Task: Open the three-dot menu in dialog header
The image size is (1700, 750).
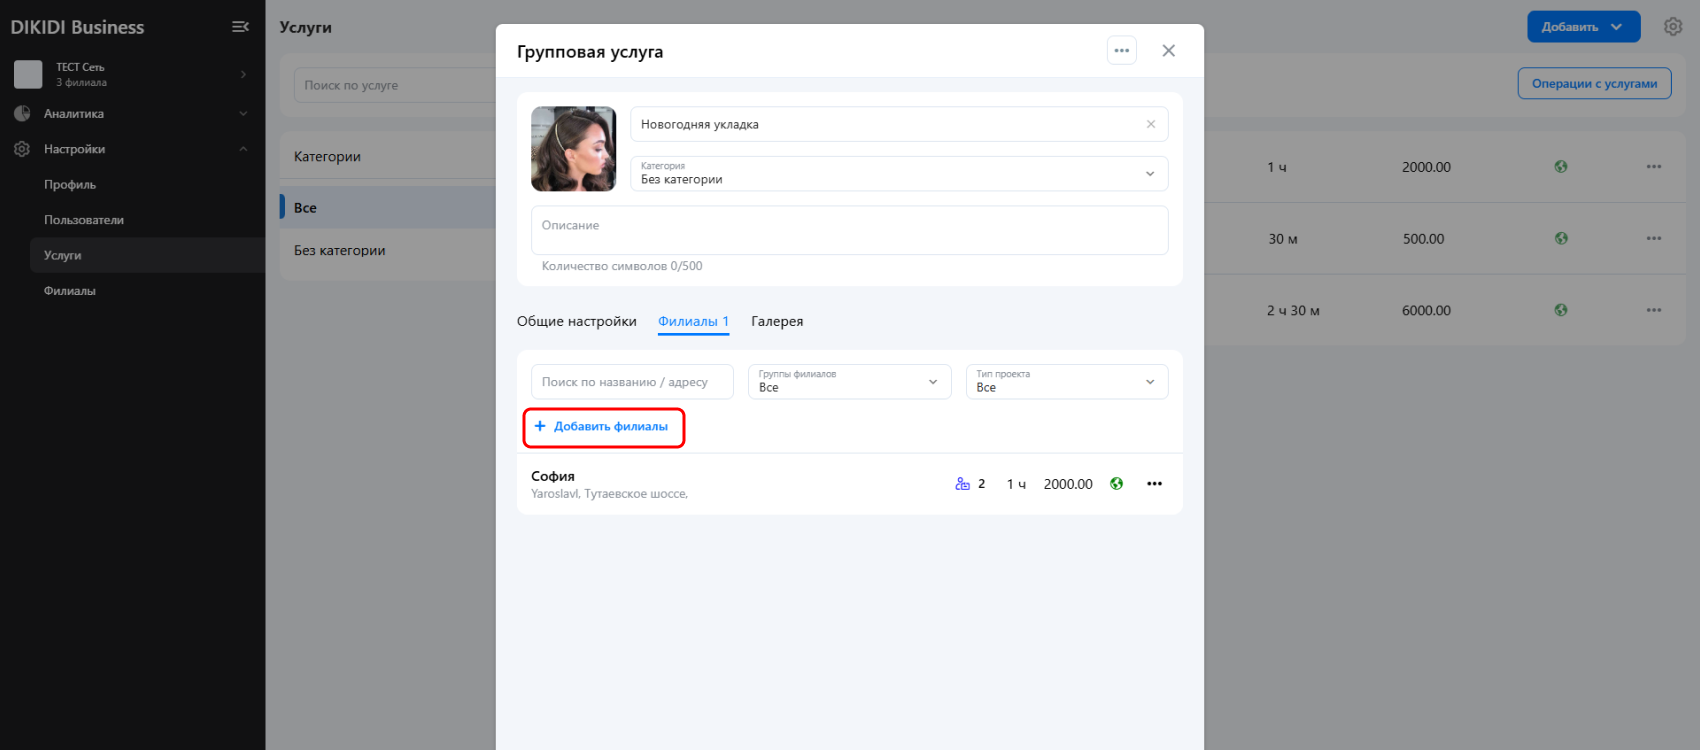Action: 1121,51
